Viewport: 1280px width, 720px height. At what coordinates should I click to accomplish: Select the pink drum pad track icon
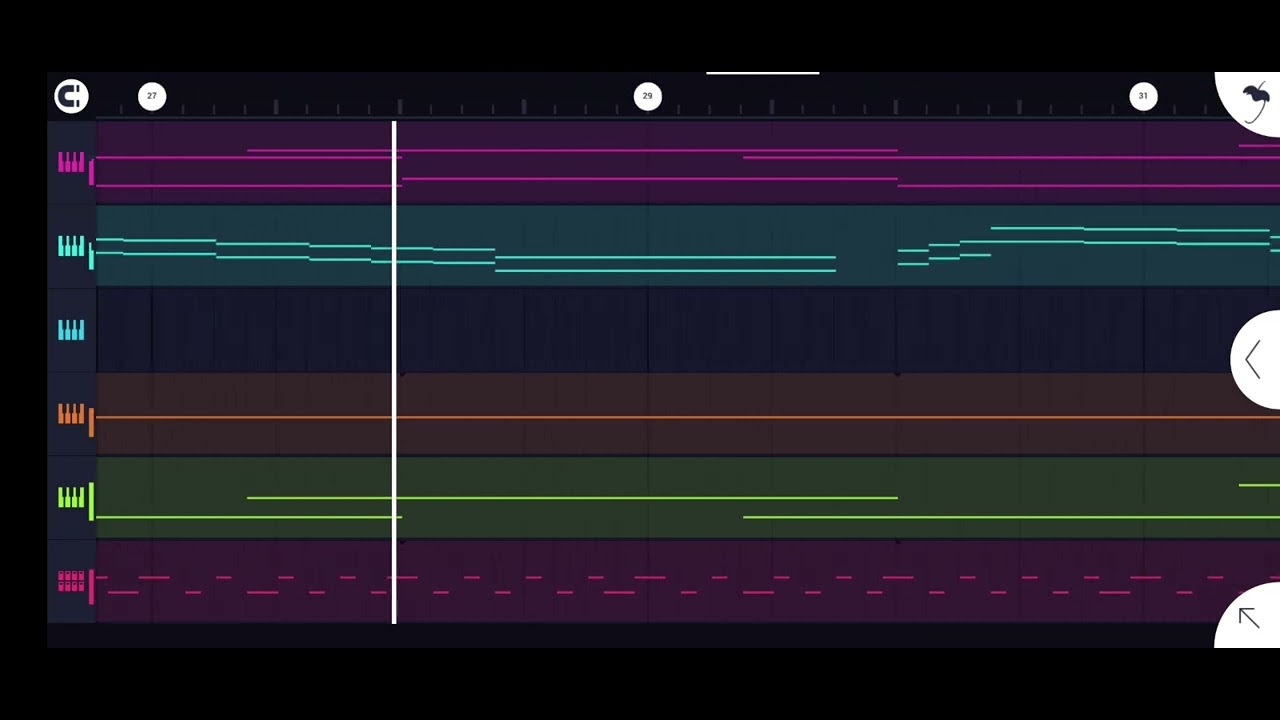coord(71,581)
